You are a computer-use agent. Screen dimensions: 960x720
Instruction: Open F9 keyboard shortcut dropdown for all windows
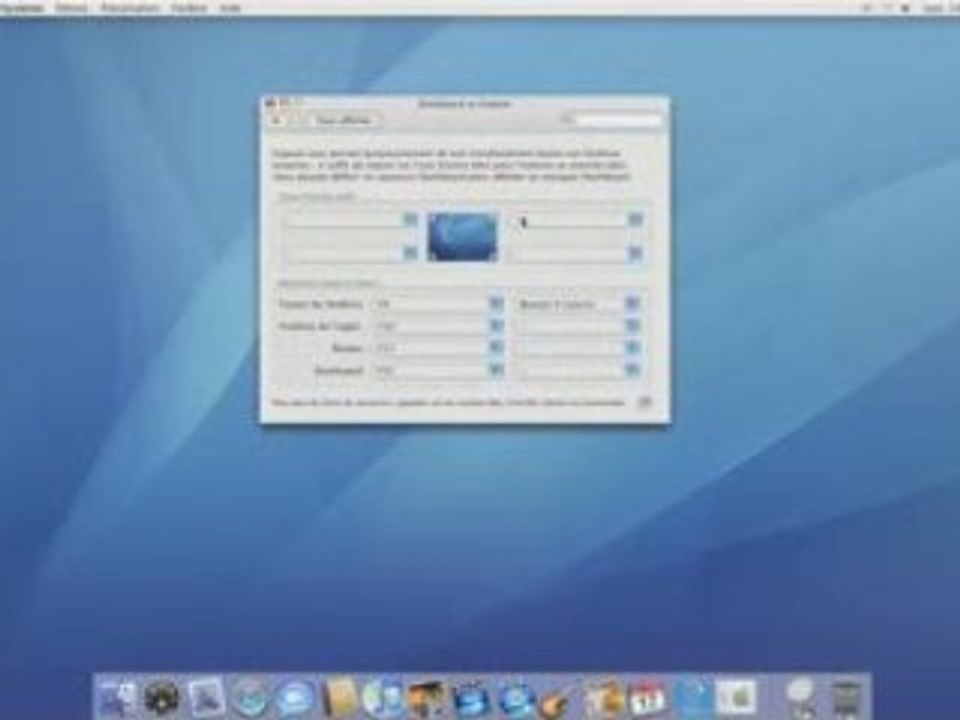tap(438, 304)
